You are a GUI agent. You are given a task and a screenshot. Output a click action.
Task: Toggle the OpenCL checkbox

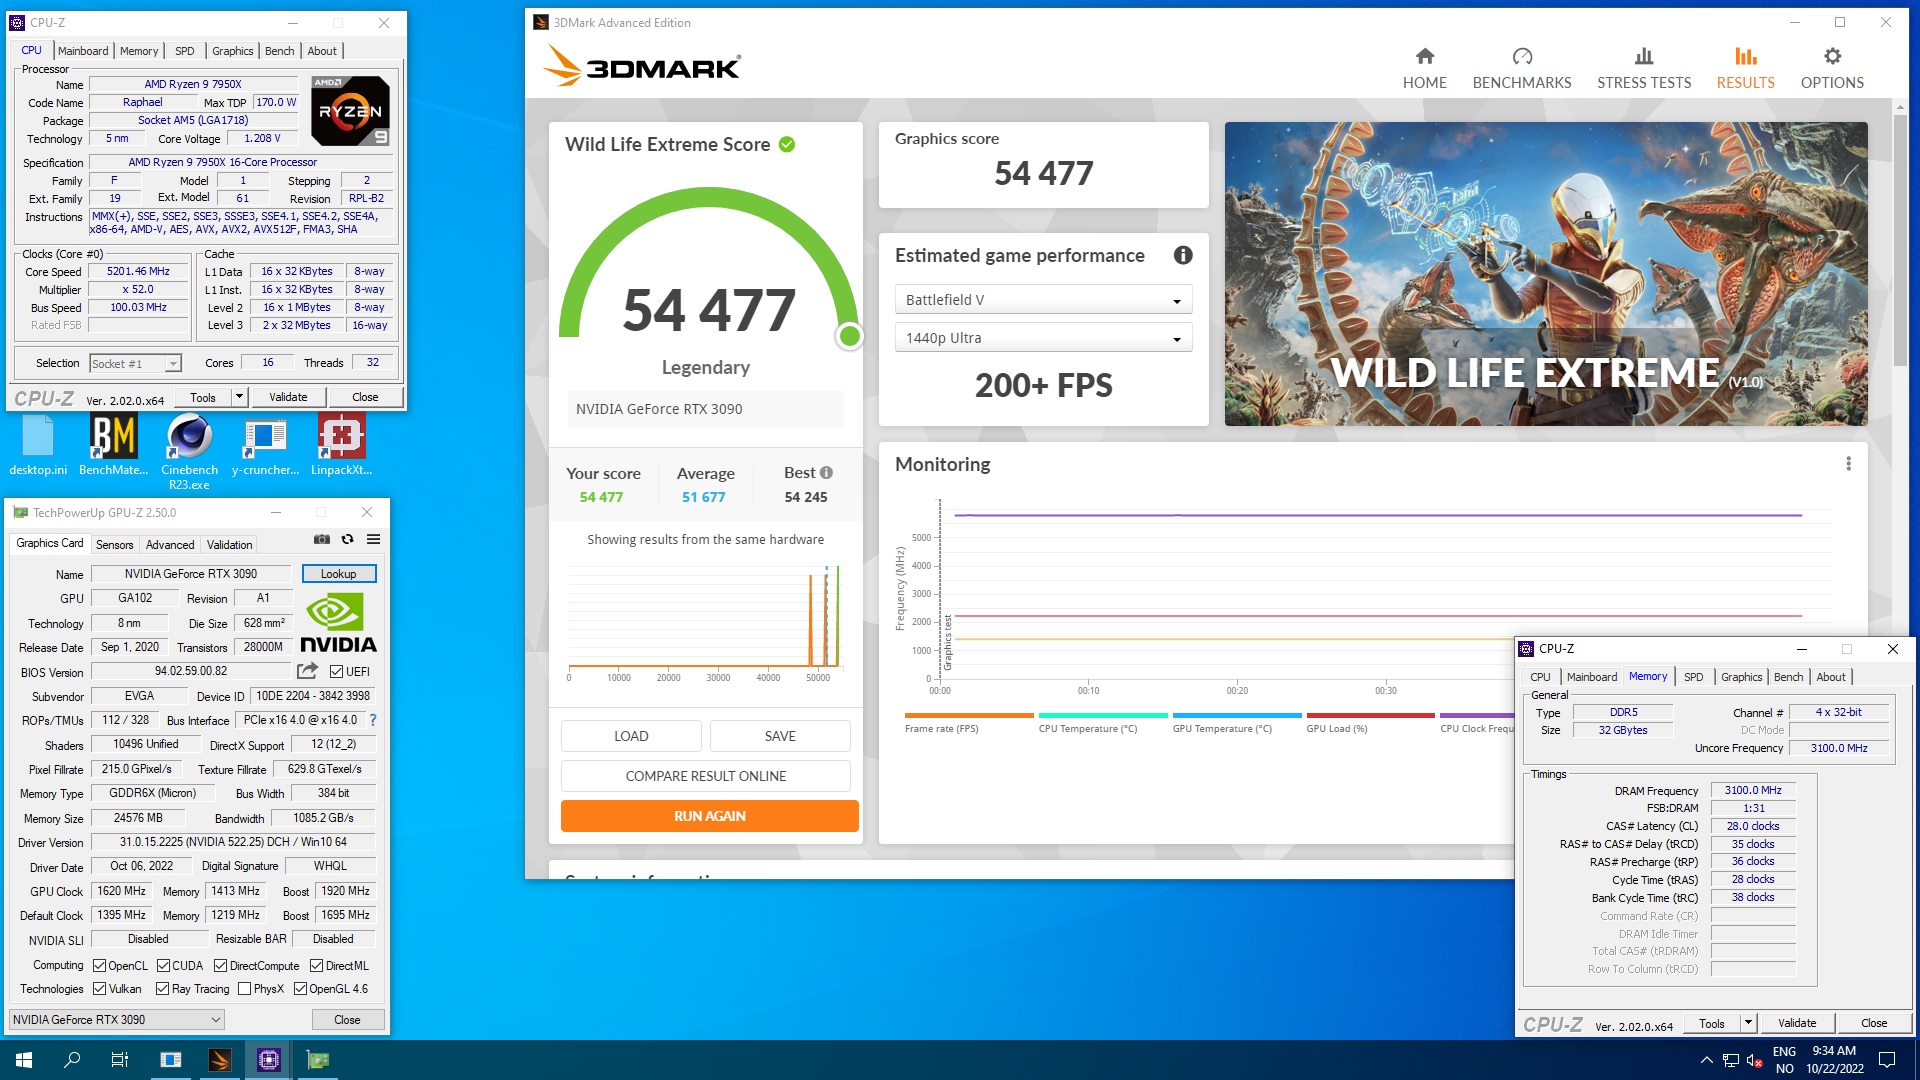[x=99, y=966]
